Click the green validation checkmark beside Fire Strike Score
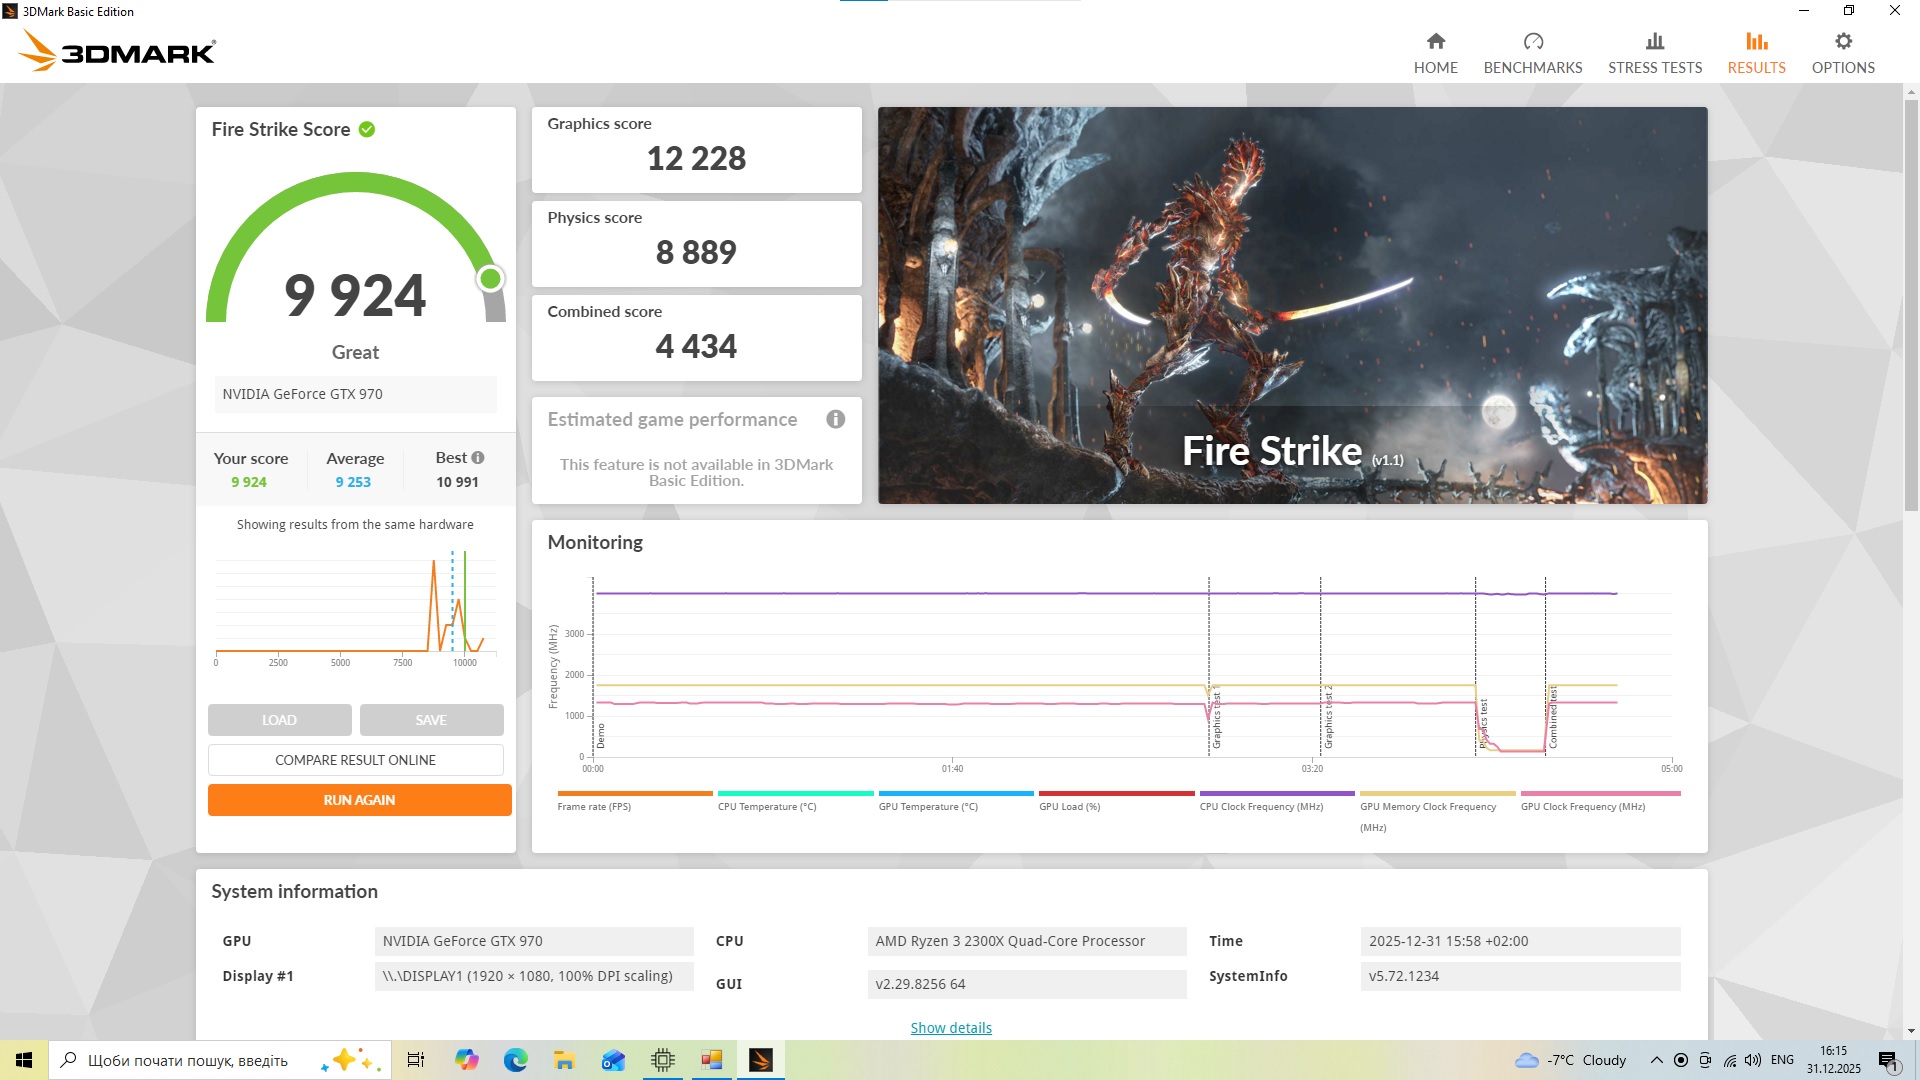1920x1080 pixels. (367, 130)
